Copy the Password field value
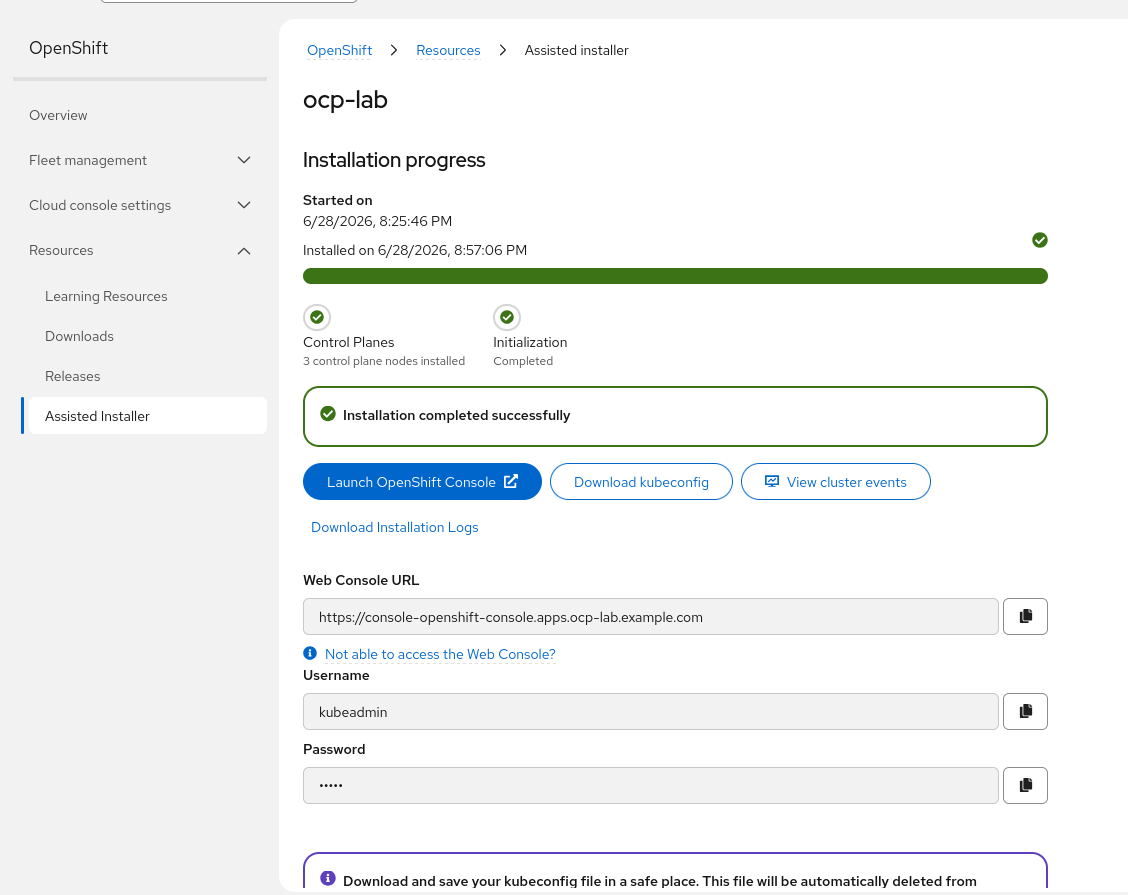 coord(1025,785)
